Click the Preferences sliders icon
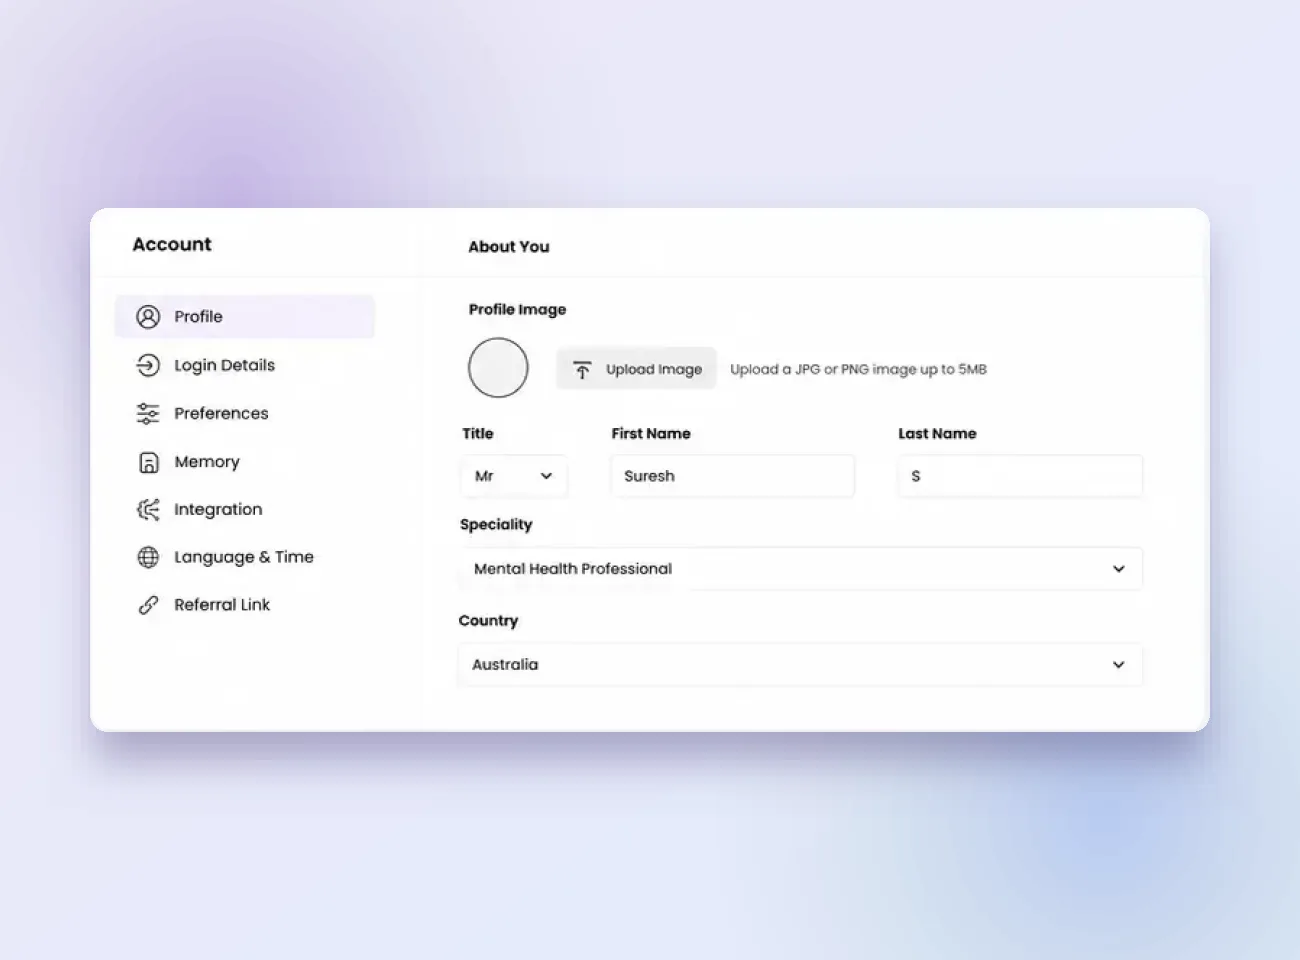The height and width of the screenshot is (960, 1300). click(x=148, y=413)
